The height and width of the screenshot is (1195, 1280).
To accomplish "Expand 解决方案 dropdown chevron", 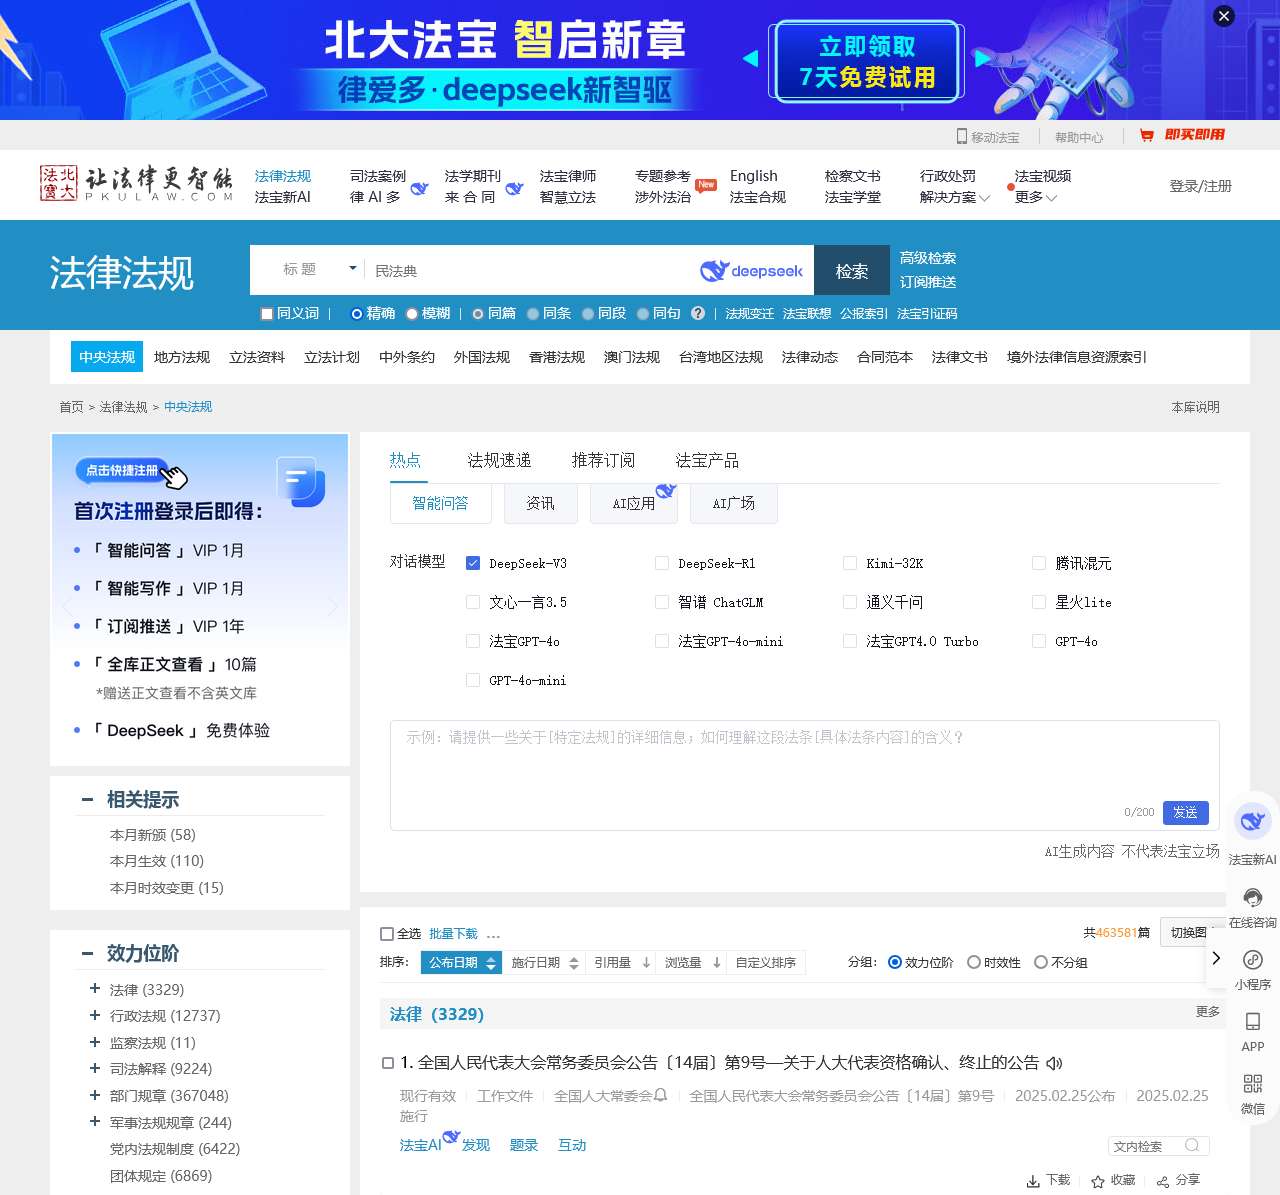I will [984, 198].
